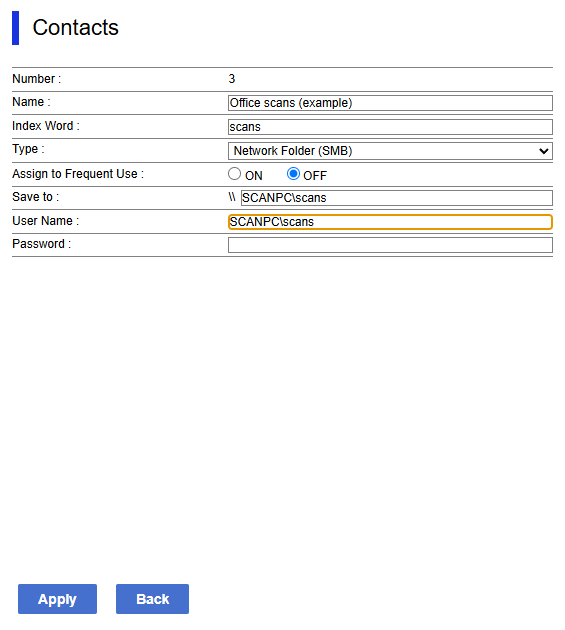The width and height of the screenshot is (565, 630).
Task: Click the 'Index Word :' label
Action: pyautogui.click(x=46, y=126)
